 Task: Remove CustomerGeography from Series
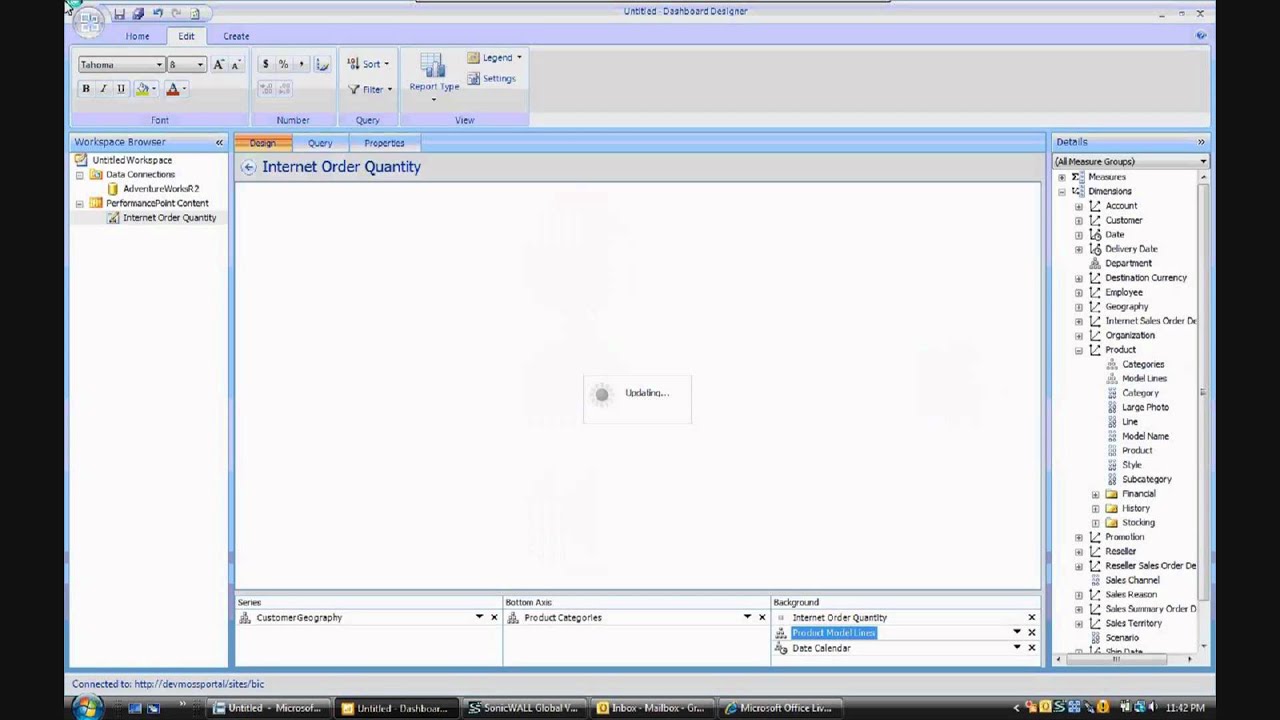pyautogui.click(x=494, y=618)
